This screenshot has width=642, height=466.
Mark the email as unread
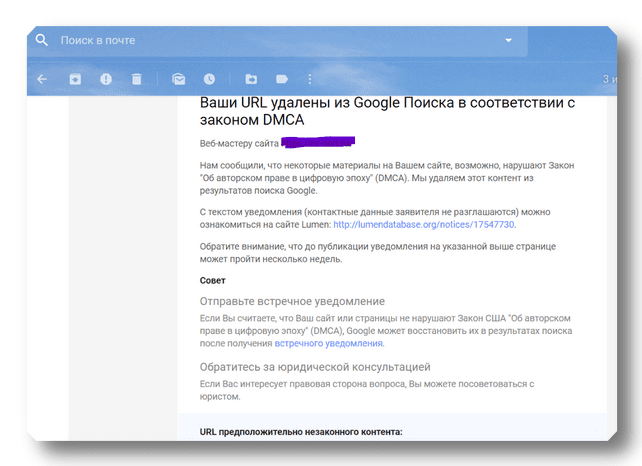point(179,79)
